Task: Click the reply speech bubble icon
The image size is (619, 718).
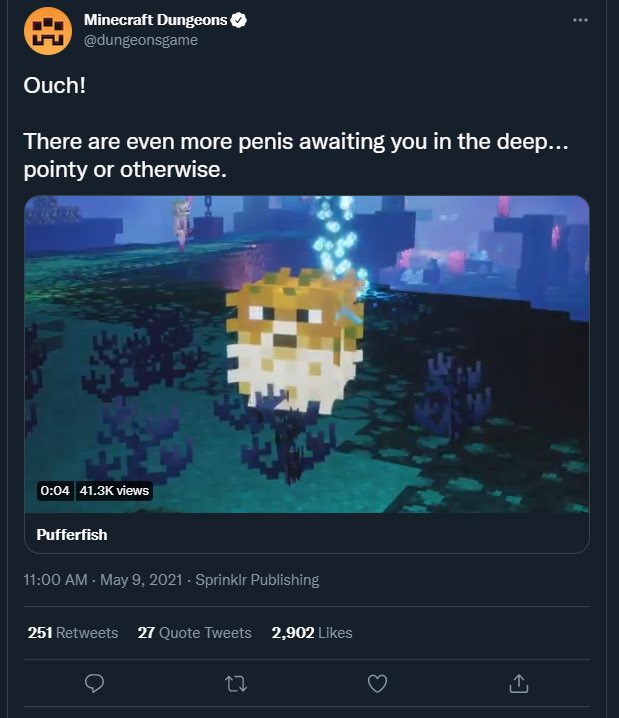Action: [x=96, y=684]
